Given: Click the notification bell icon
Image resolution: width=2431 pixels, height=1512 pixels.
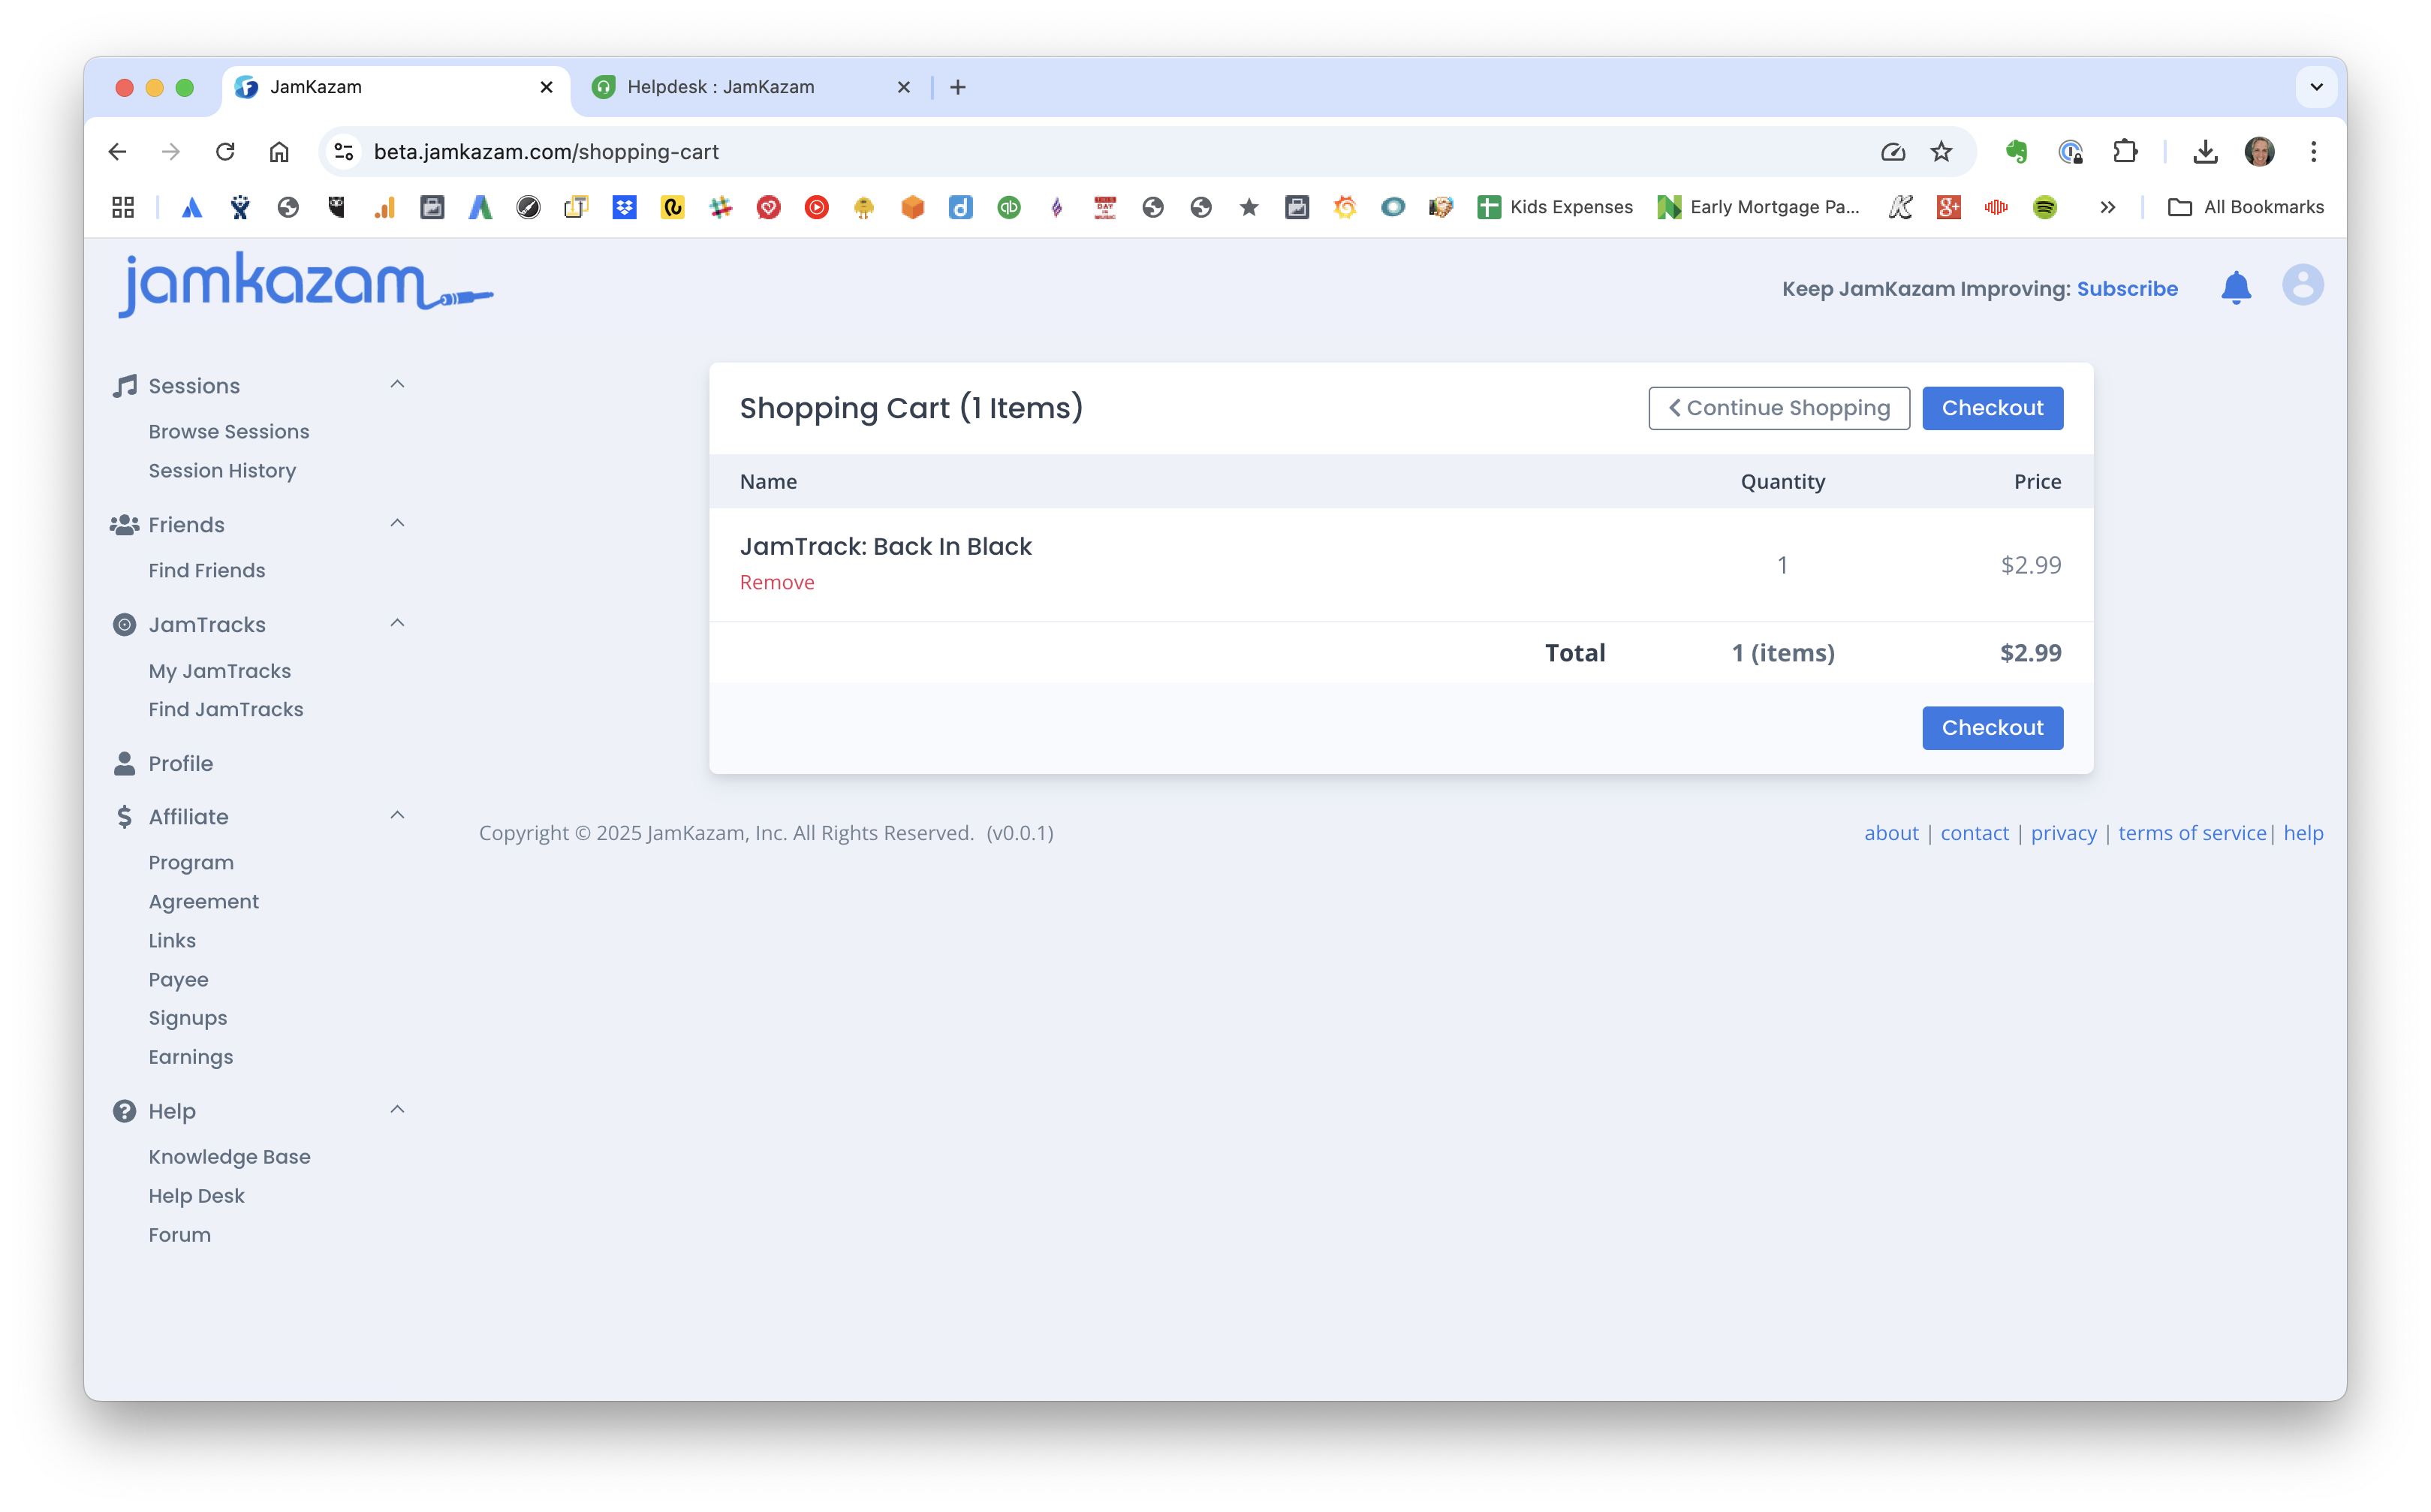Looking at the screenshot, I should click(2235, 288).
